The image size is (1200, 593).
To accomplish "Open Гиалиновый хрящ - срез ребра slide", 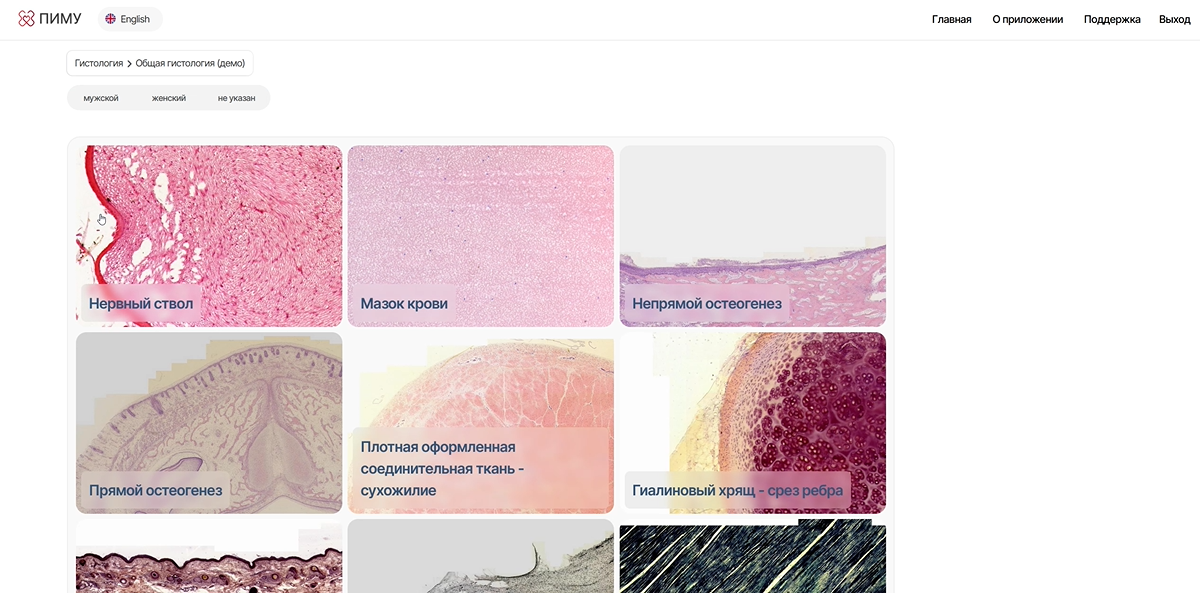I will [753, 423].
